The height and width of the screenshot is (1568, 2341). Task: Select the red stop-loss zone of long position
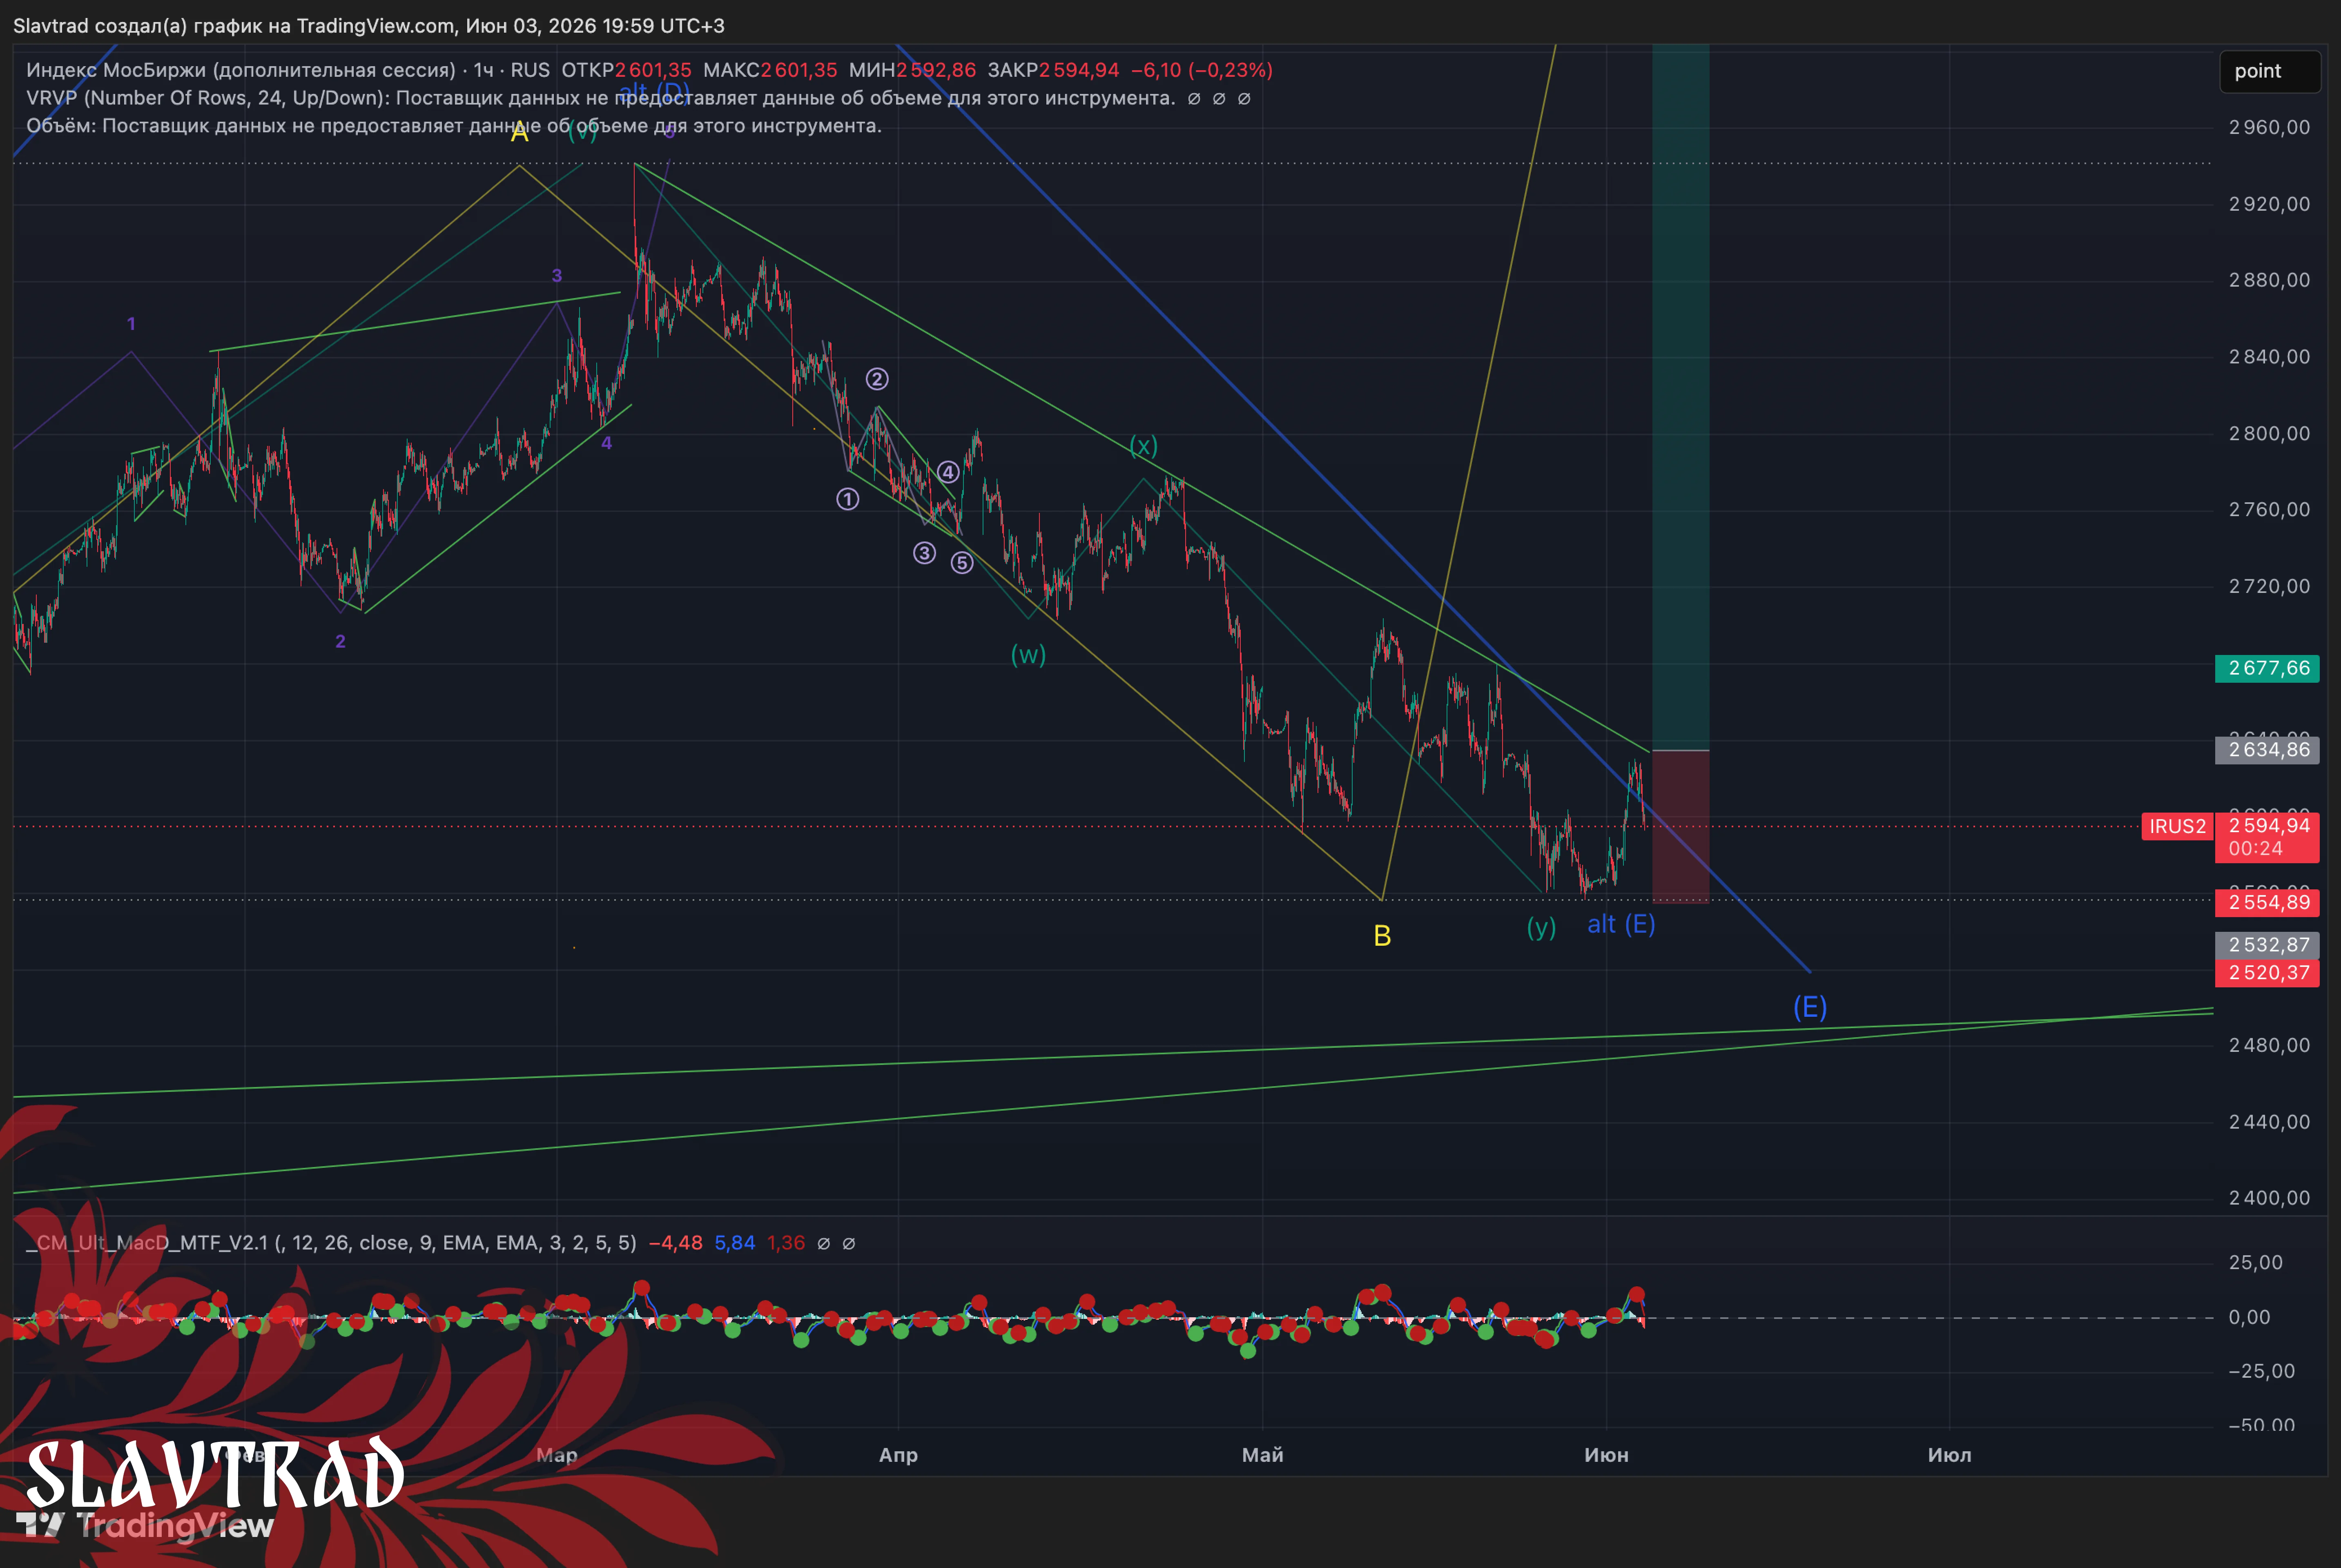pyautogui.click(x=1680, y=826)
